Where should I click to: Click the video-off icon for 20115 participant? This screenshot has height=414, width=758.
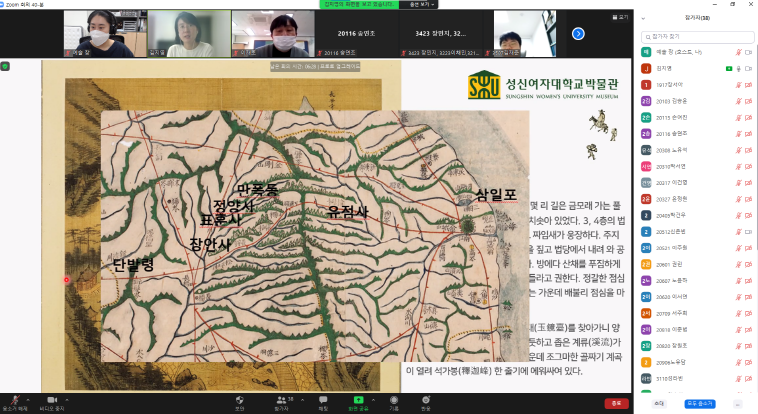tap(749, 118)
